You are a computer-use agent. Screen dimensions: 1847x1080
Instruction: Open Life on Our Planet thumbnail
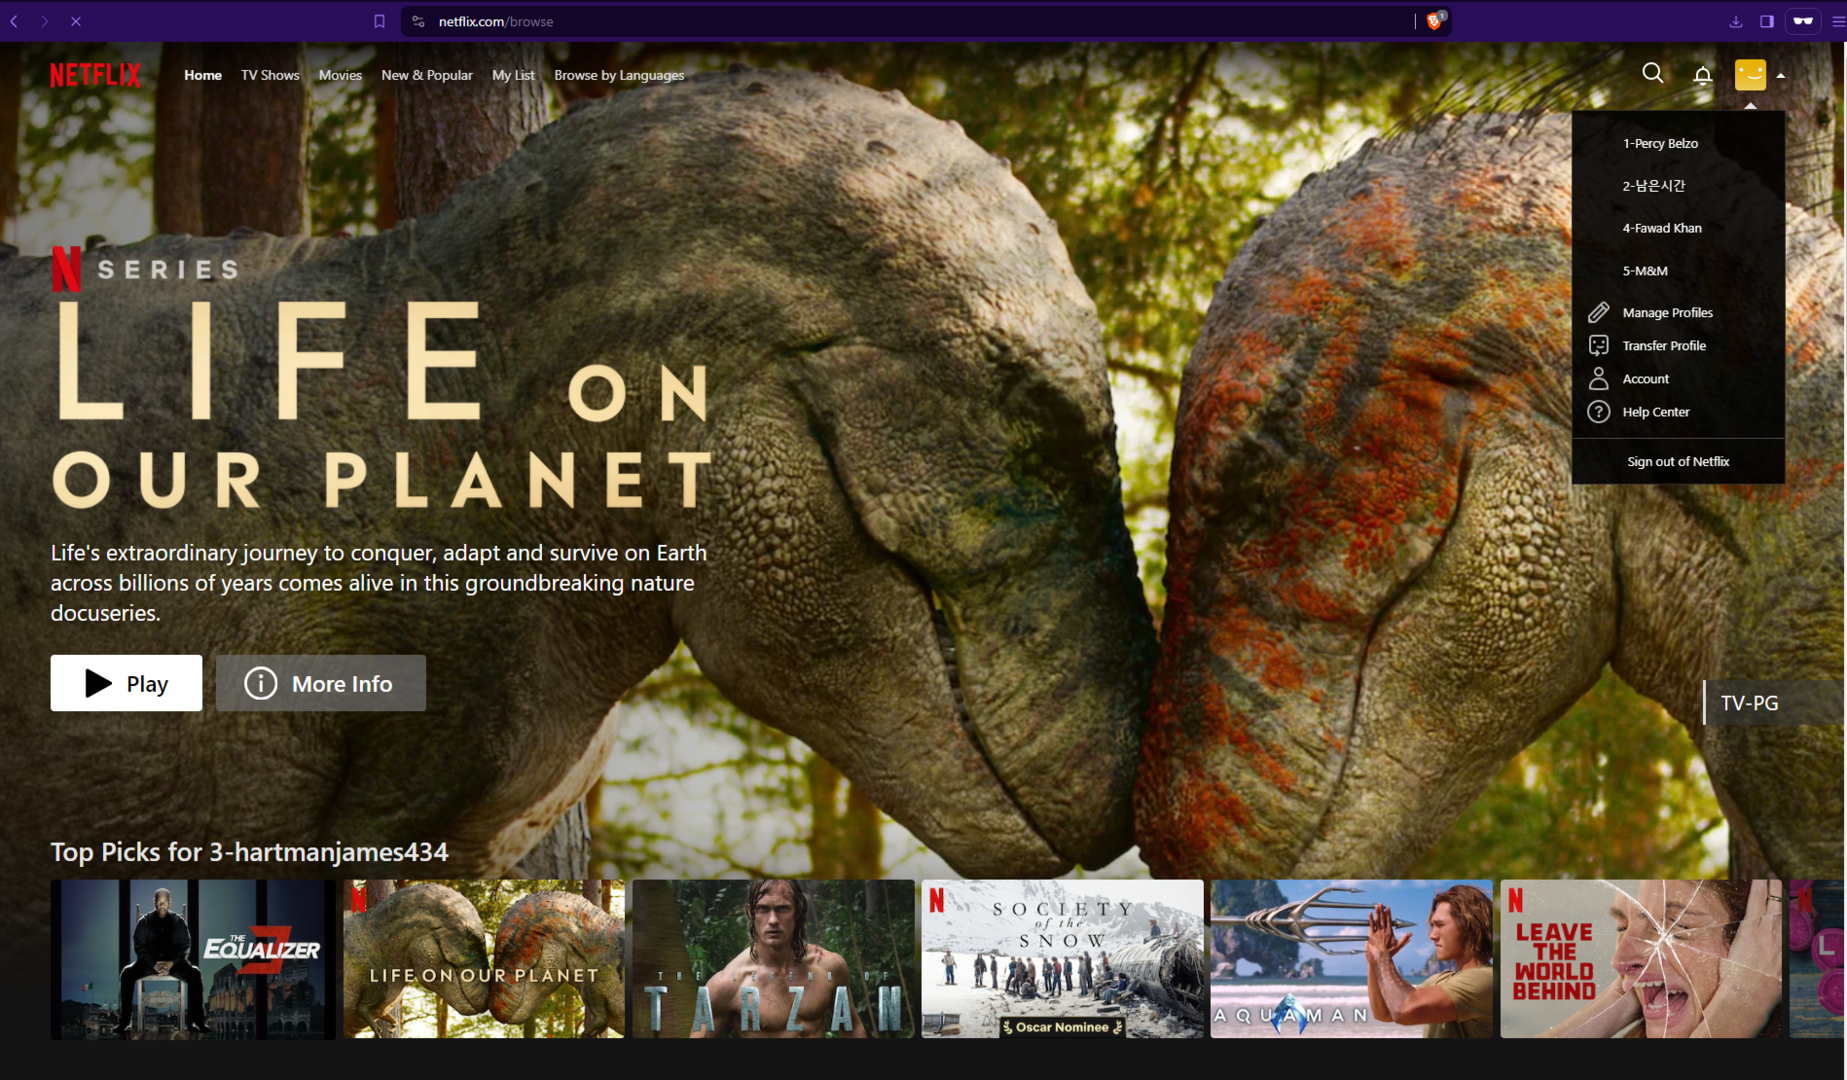click(484, 959)
